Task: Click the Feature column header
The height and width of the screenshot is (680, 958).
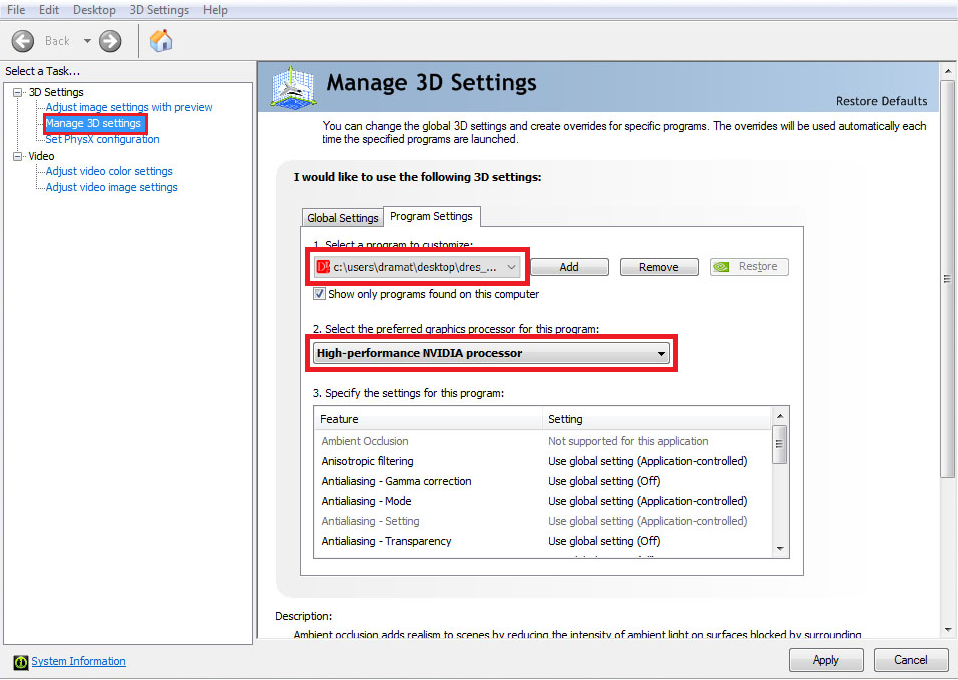Action: coord(428,419)
